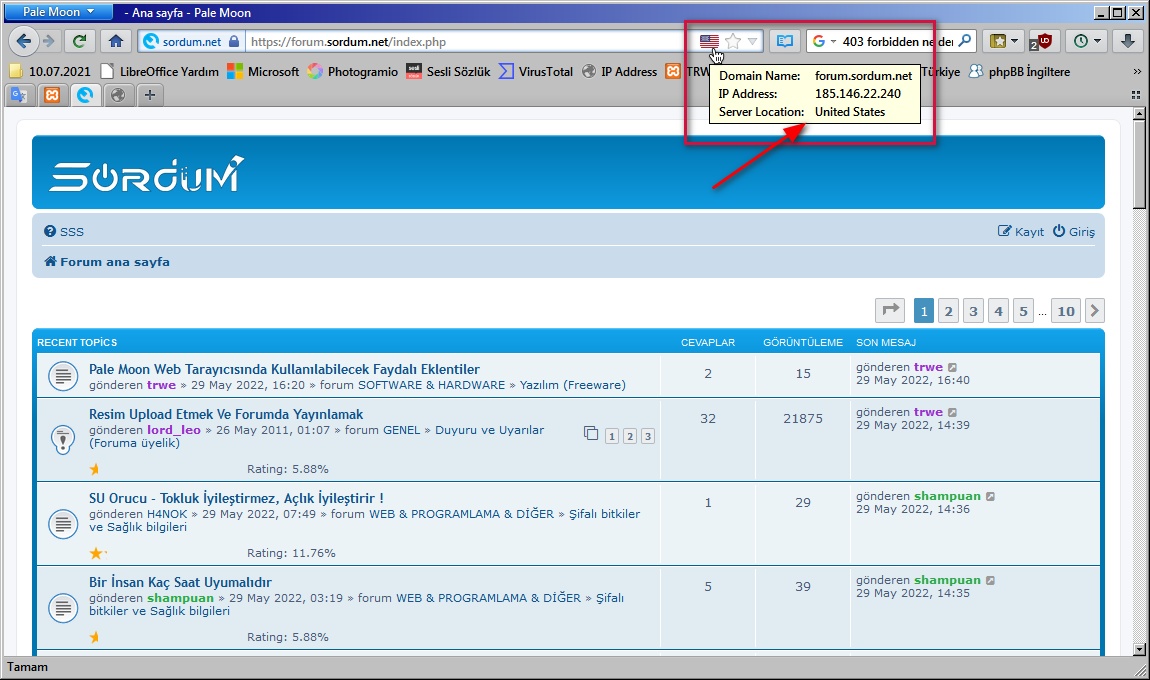This screenshot has height=680, width=1150.
Task: Go to page 10 of recent topics
Action: [1066, 311]
